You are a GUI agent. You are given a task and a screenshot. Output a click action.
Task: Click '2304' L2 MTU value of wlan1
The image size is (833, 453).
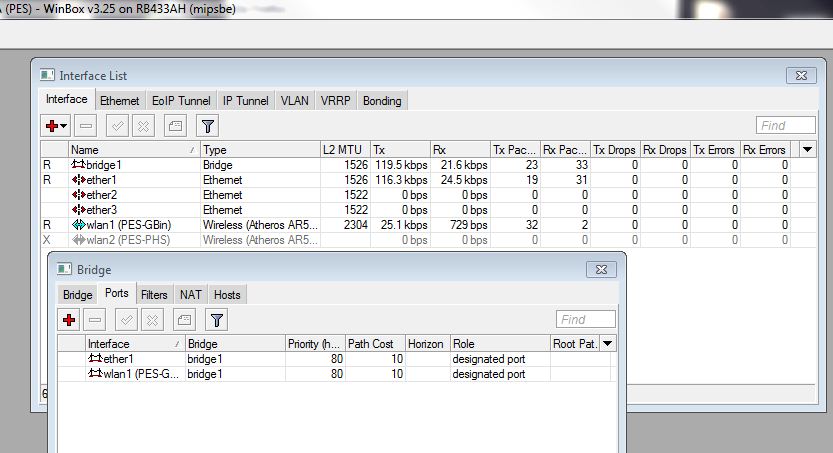coord(355,225)
